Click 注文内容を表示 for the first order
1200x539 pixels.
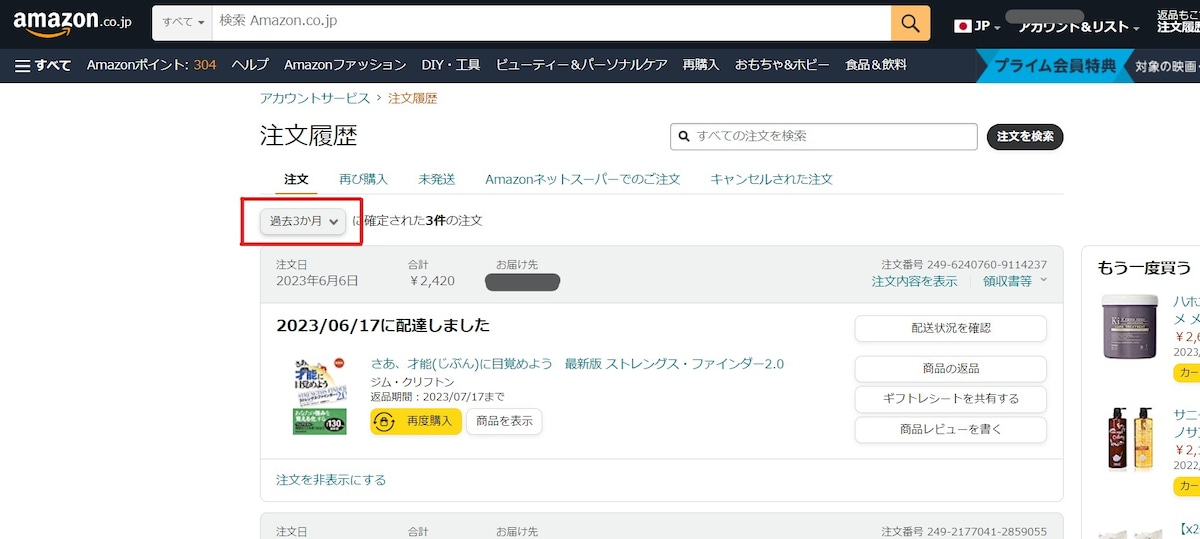[914, 282]
